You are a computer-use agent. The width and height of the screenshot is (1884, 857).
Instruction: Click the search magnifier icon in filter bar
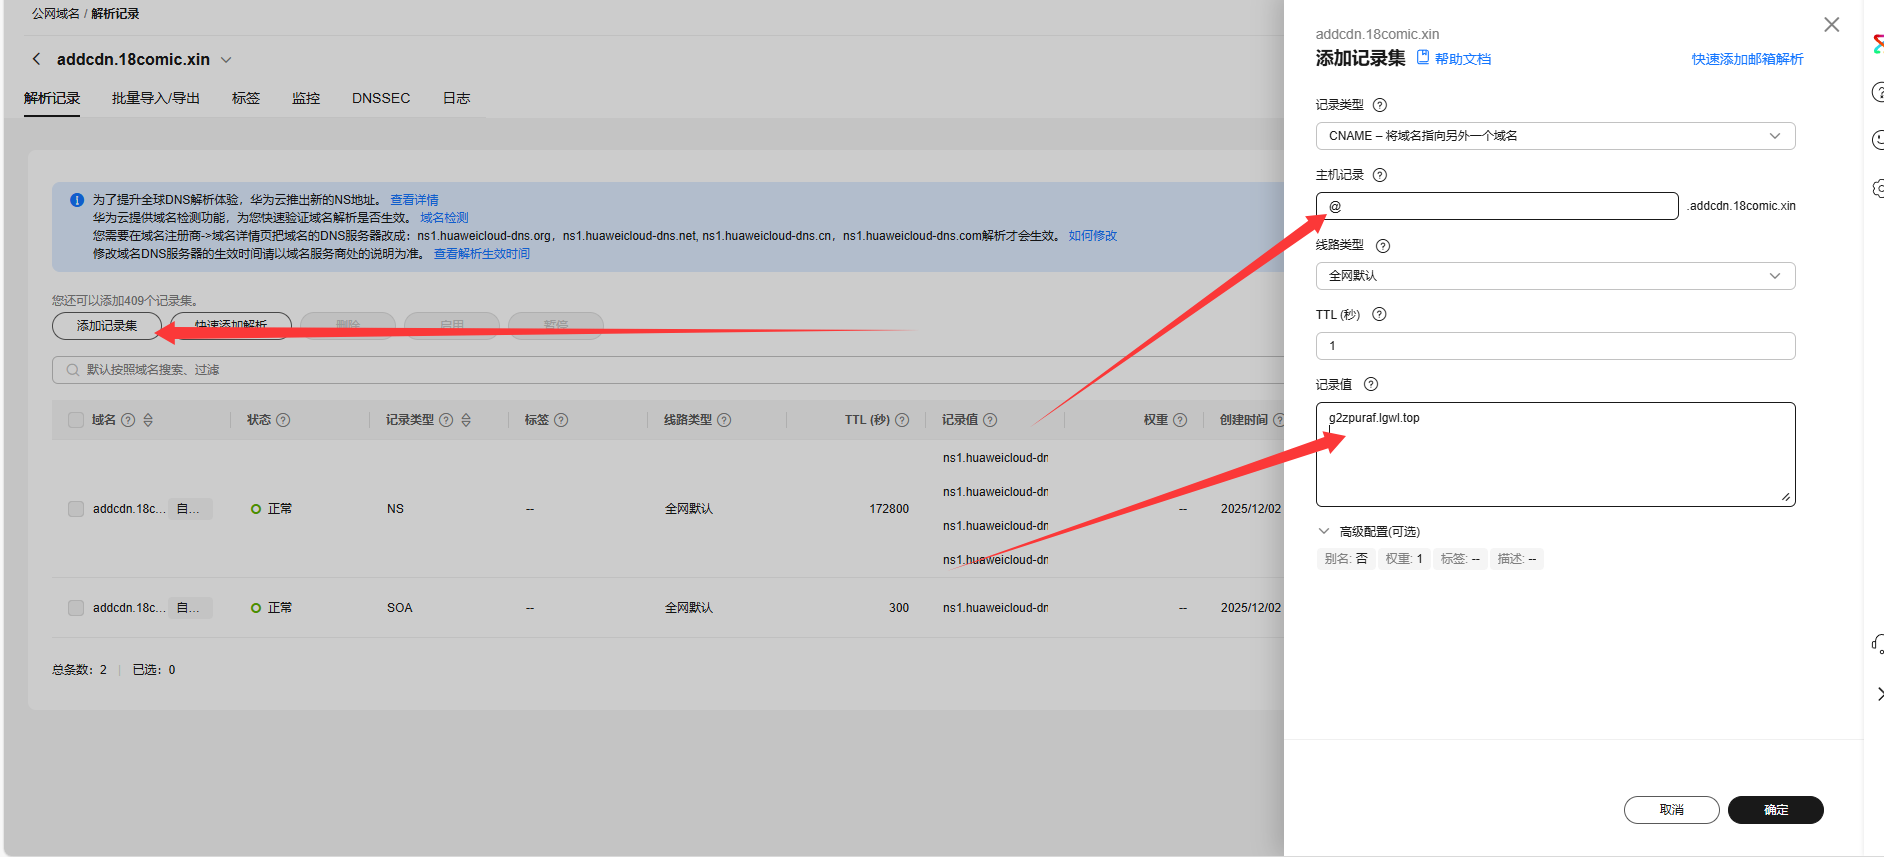click(72, 370)
